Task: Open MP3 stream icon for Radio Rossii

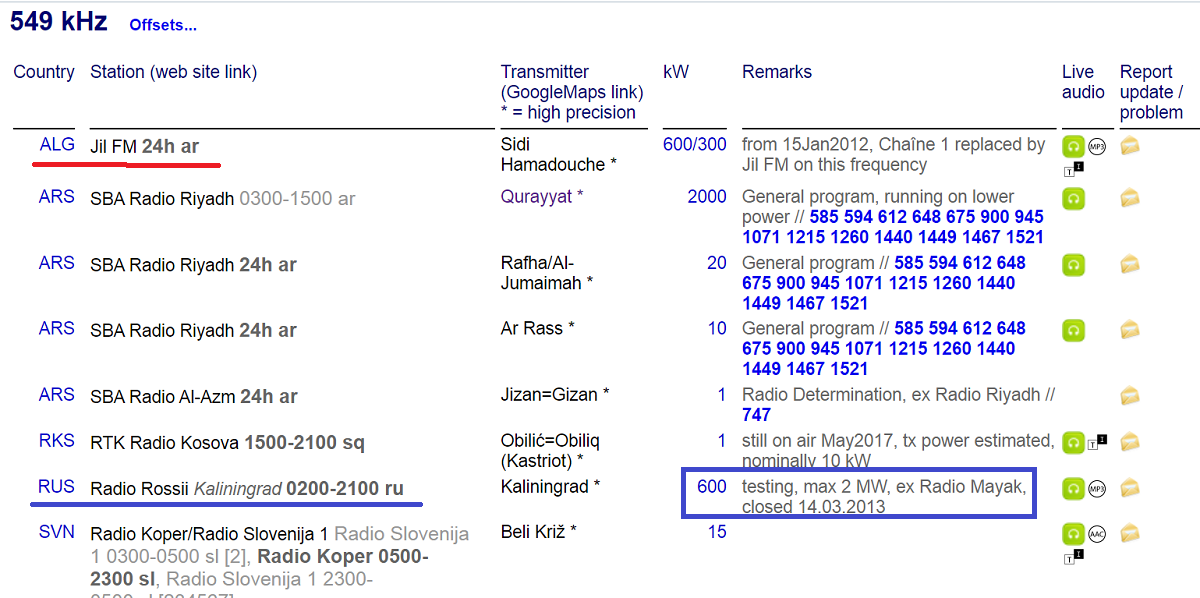Action: pos(1096,489)
